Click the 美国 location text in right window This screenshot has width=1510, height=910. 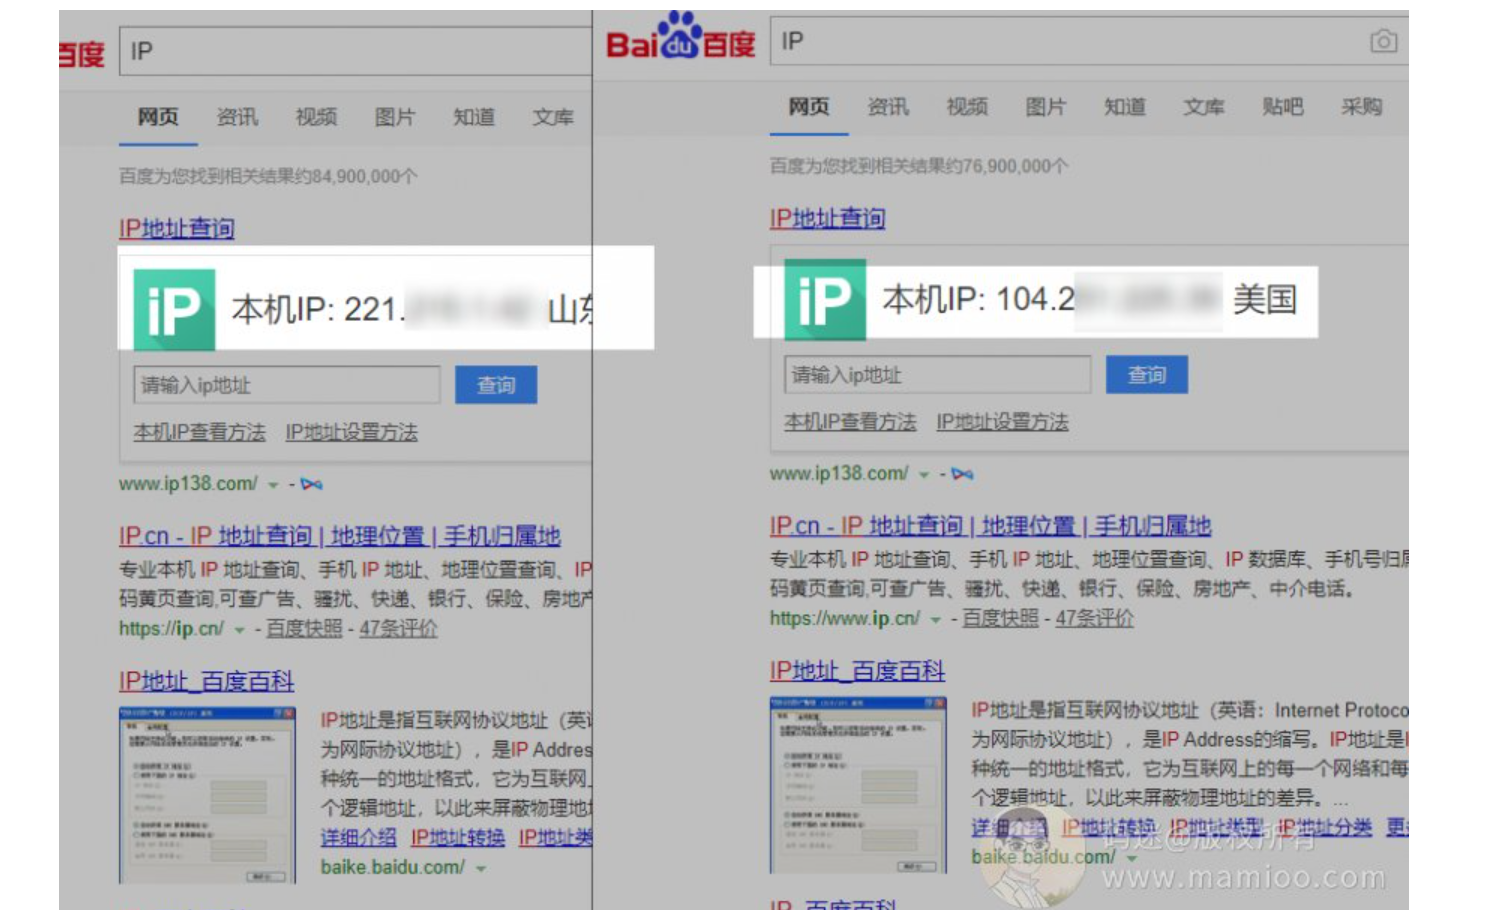tap(1265, 300)
